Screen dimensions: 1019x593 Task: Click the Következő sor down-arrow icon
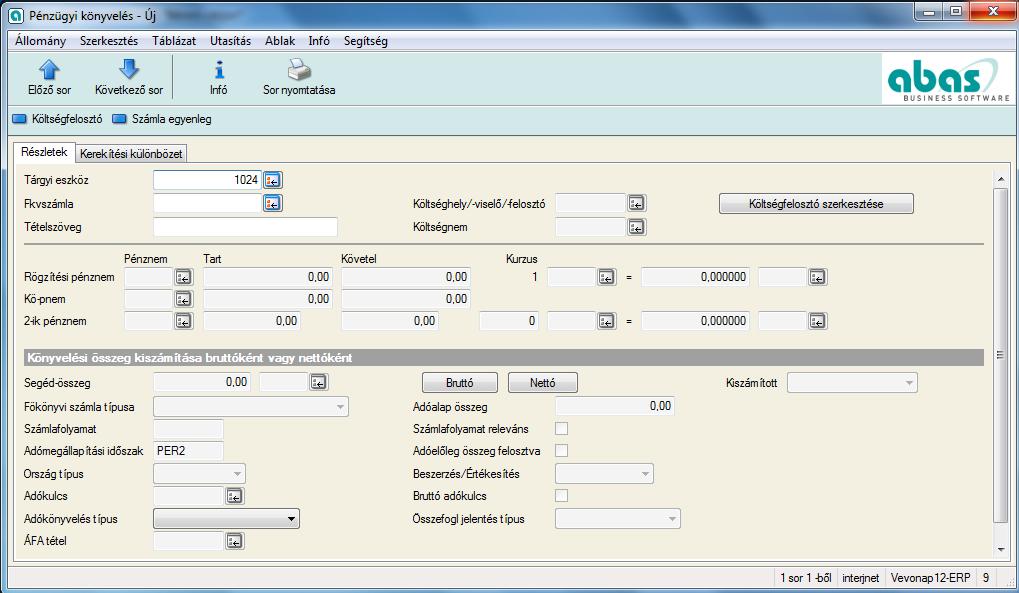(x=129, y=70)
